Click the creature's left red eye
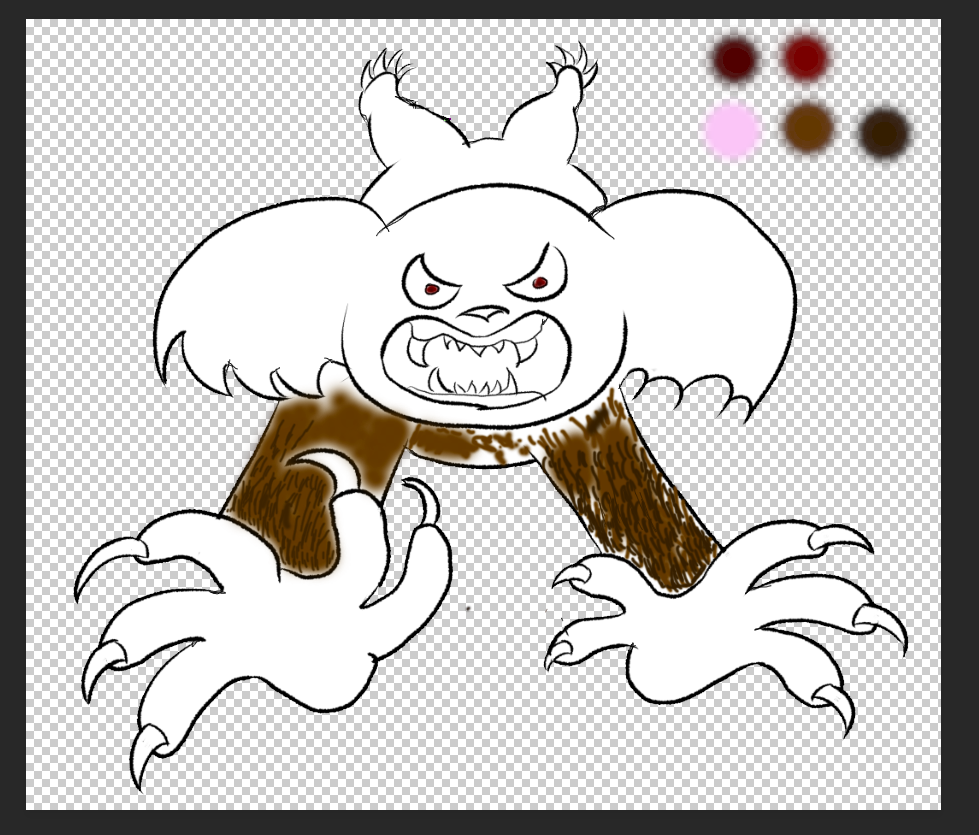Viewport: 979px width, 835px height. coord(432,289)
